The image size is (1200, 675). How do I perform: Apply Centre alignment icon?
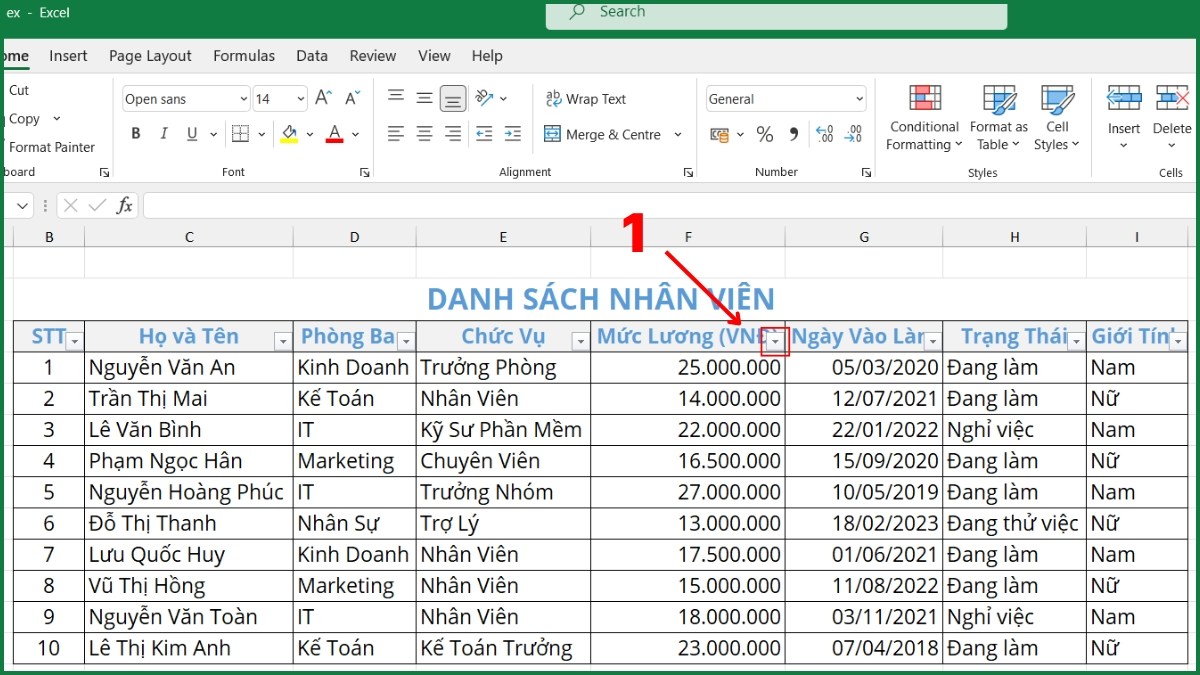pyautogui.click(x=423, y=133)
